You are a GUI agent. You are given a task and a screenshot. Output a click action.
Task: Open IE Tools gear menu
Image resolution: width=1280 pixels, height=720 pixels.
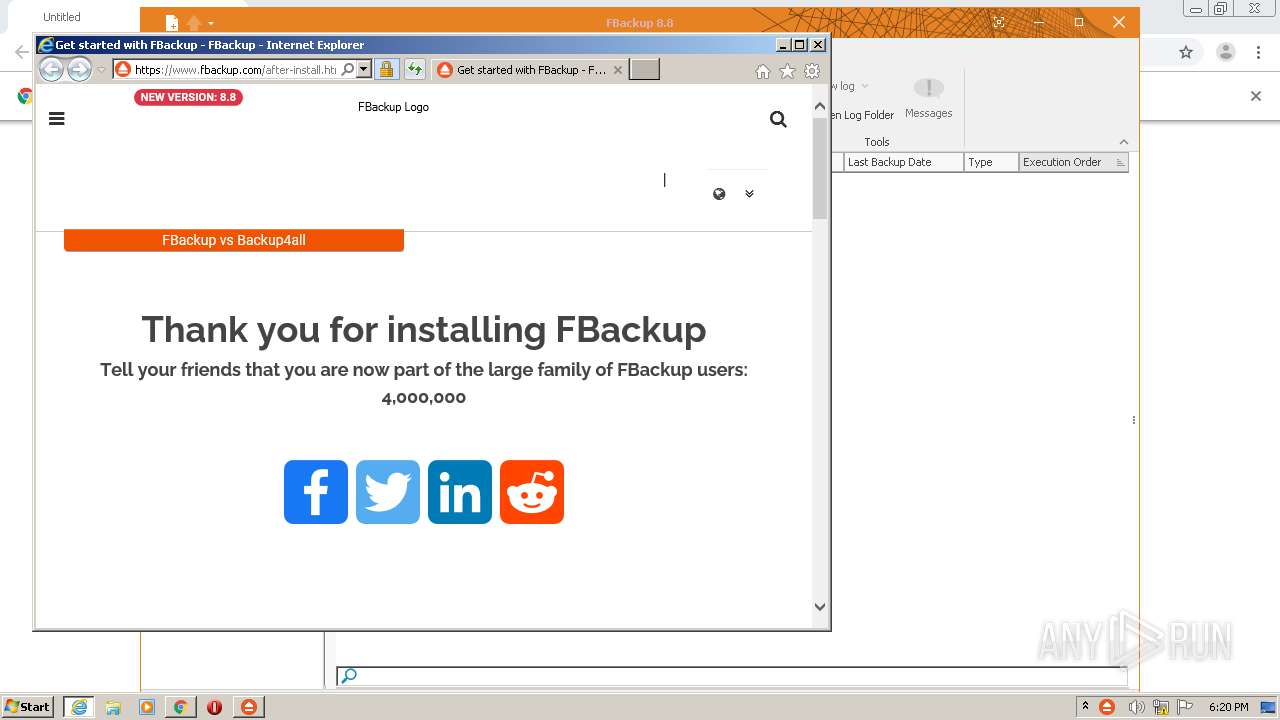tap(812, 71)
